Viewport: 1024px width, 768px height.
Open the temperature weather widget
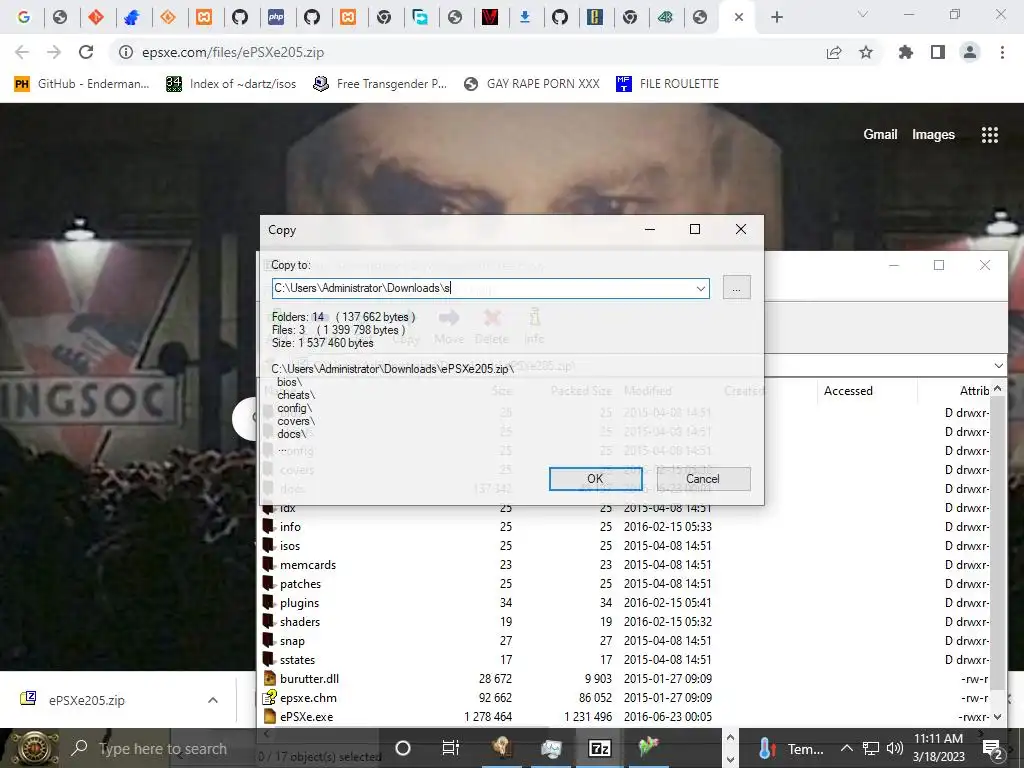point(792,748)
